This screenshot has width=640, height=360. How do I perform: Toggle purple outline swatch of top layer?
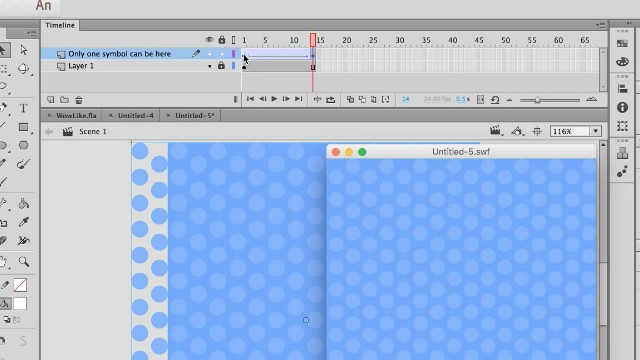tap(233, 54)
